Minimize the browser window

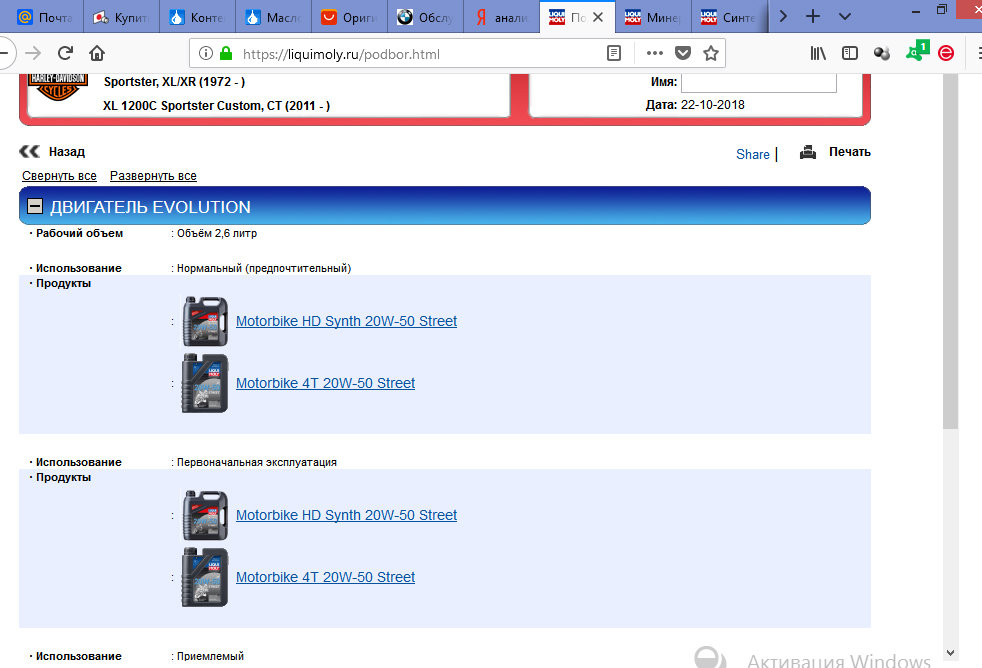[x=916, y=11]
